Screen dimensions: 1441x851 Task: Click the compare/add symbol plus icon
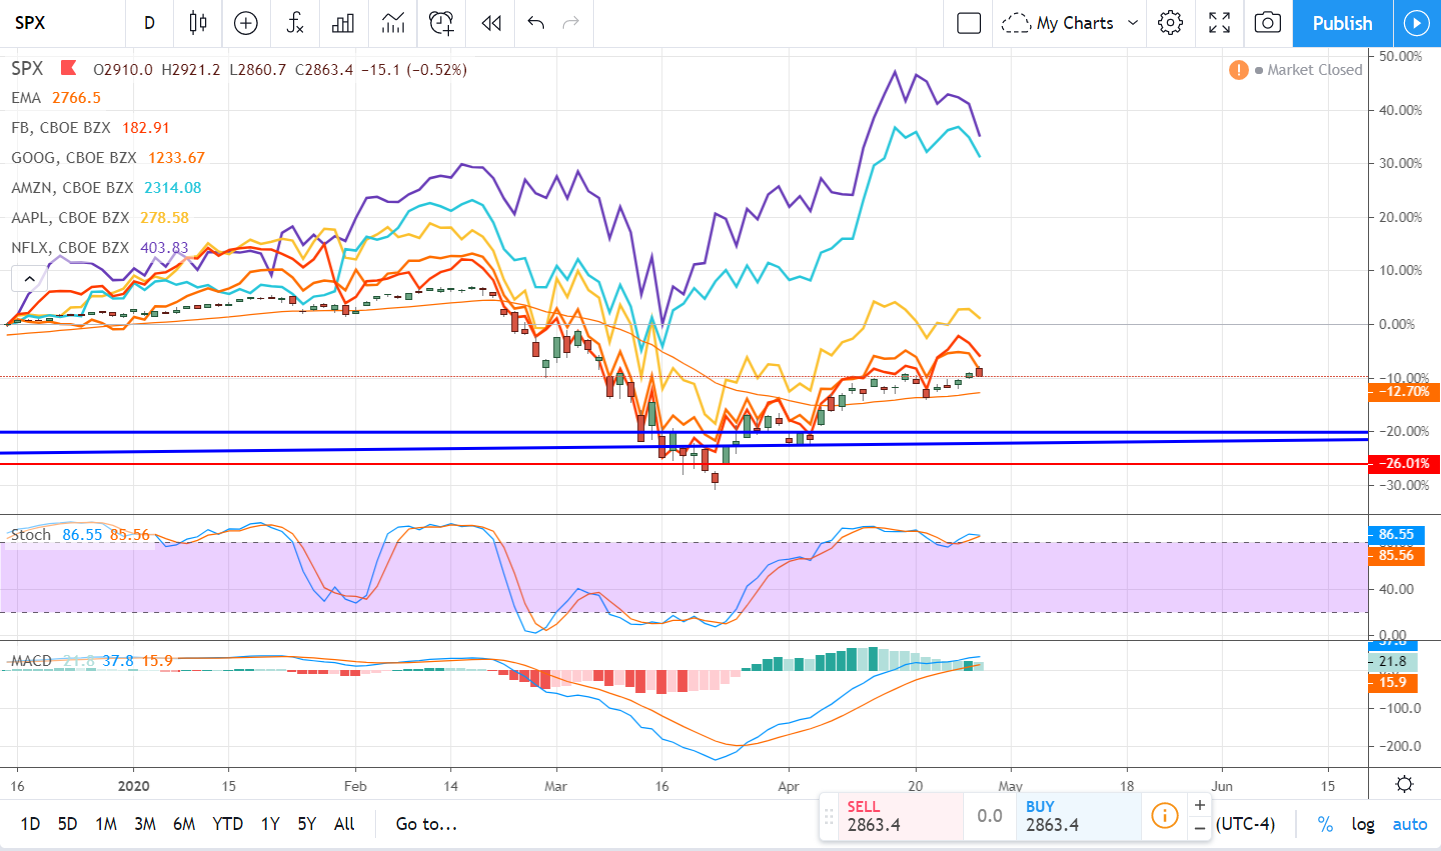click(245, 23)
